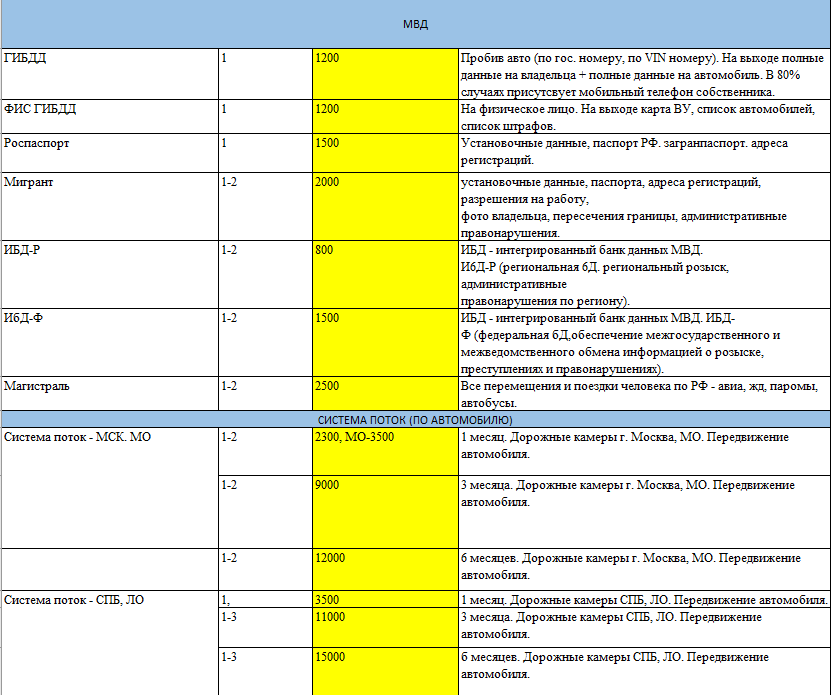
Task: Click the term 1-3 beside 11000
Action: tap(266, 627)
